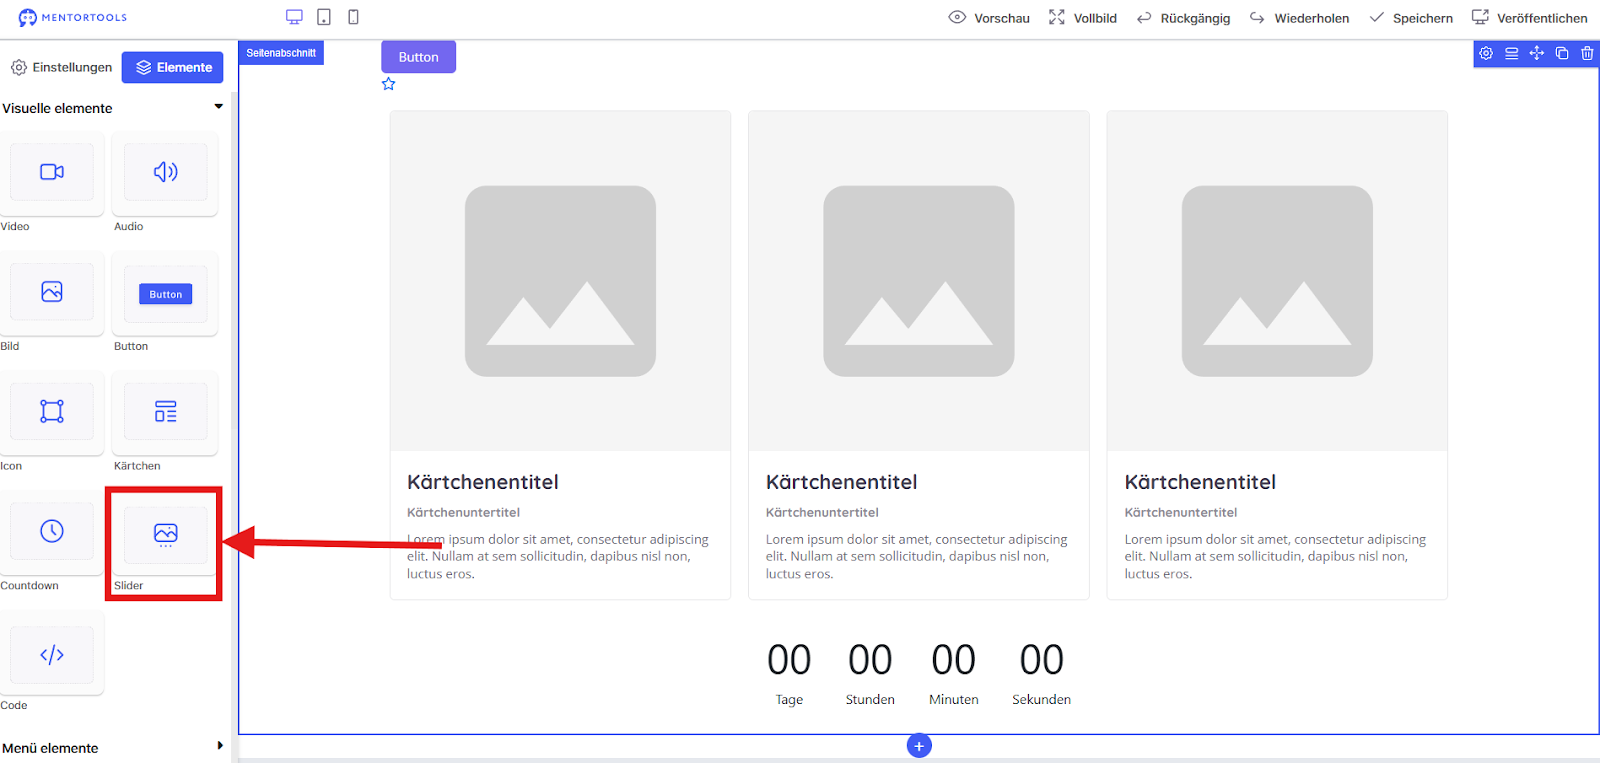
Task: Click first card image placeholder
Action: [560, 281]
